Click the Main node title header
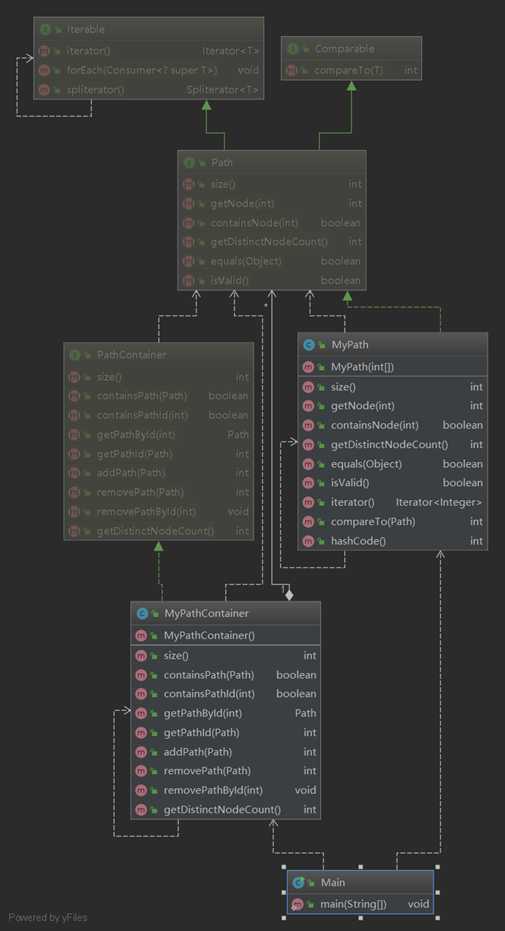Screen dimensions: 505x931 click(x=360, y=882)
